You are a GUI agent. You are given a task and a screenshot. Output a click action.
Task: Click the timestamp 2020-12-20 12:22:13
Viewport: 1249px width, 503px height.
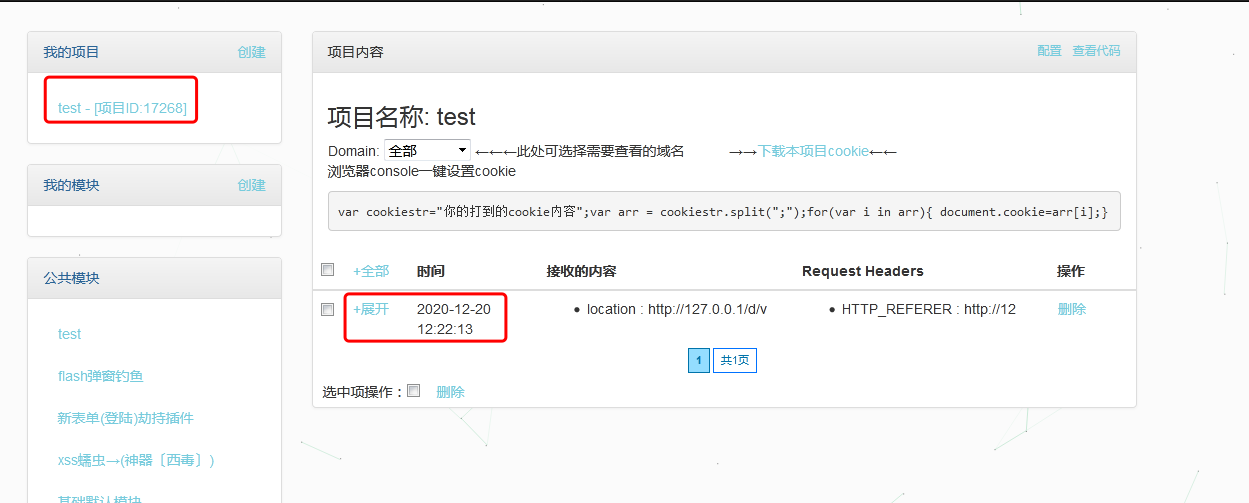(x=454, y=319)
